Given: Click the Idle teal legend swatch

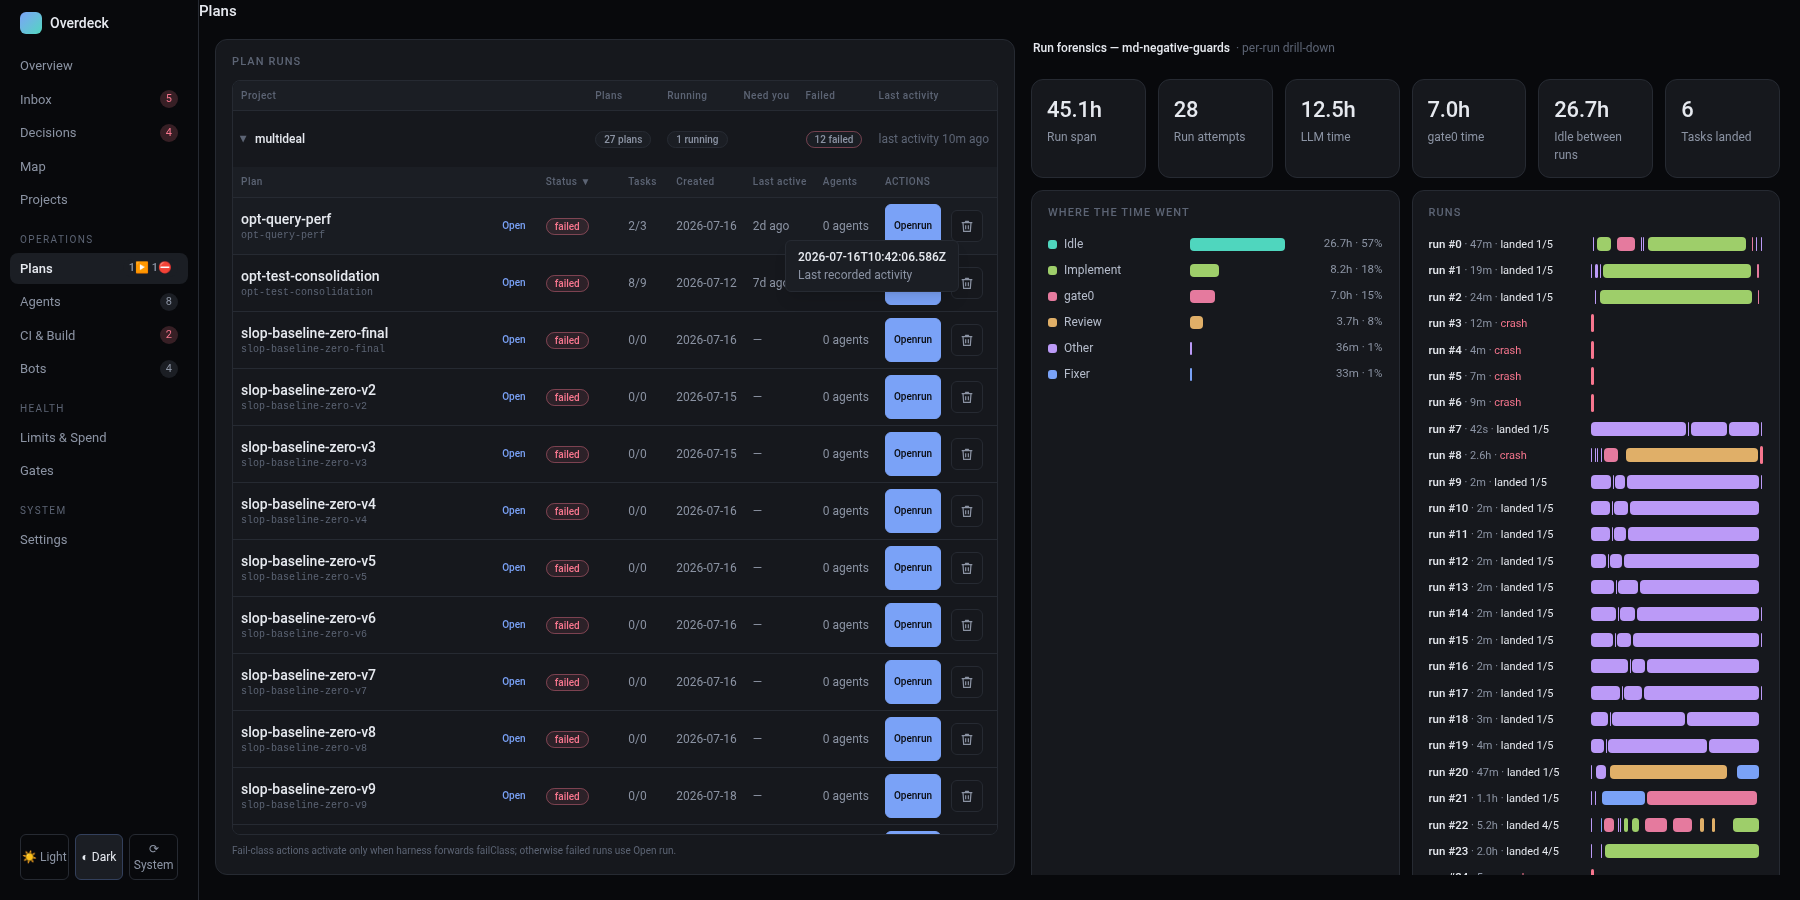Looking at the screenshot, I should [x=1052, y=244].
